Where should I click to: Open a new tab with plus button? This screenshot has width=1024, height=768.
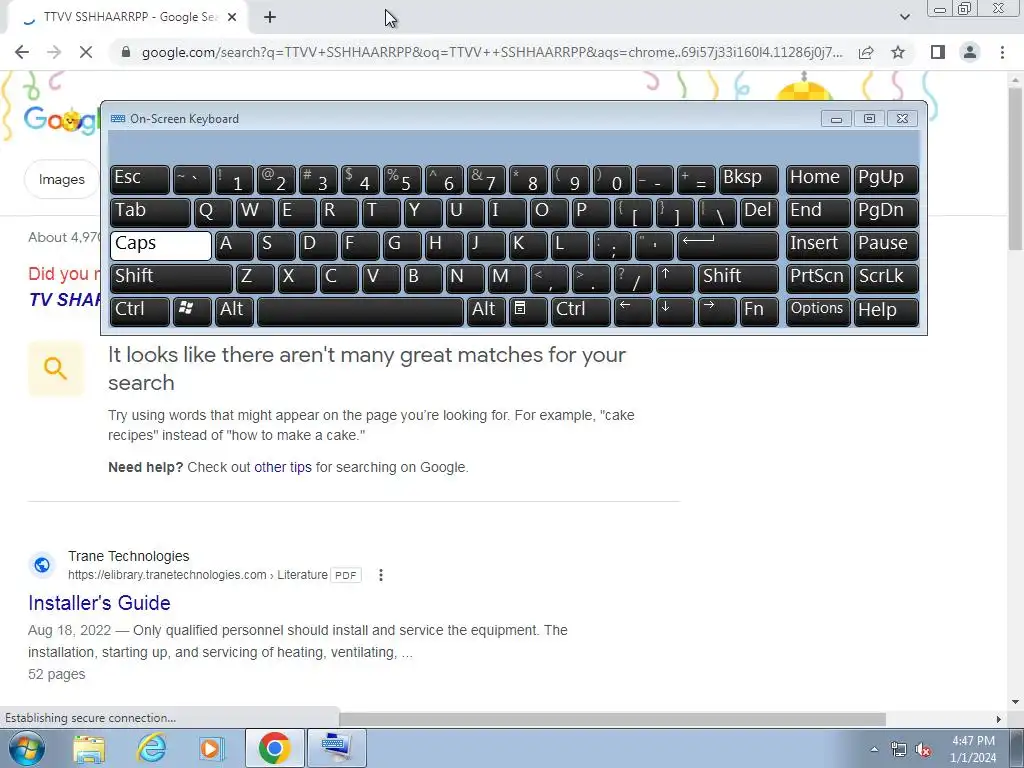click(x=270, y=18)
